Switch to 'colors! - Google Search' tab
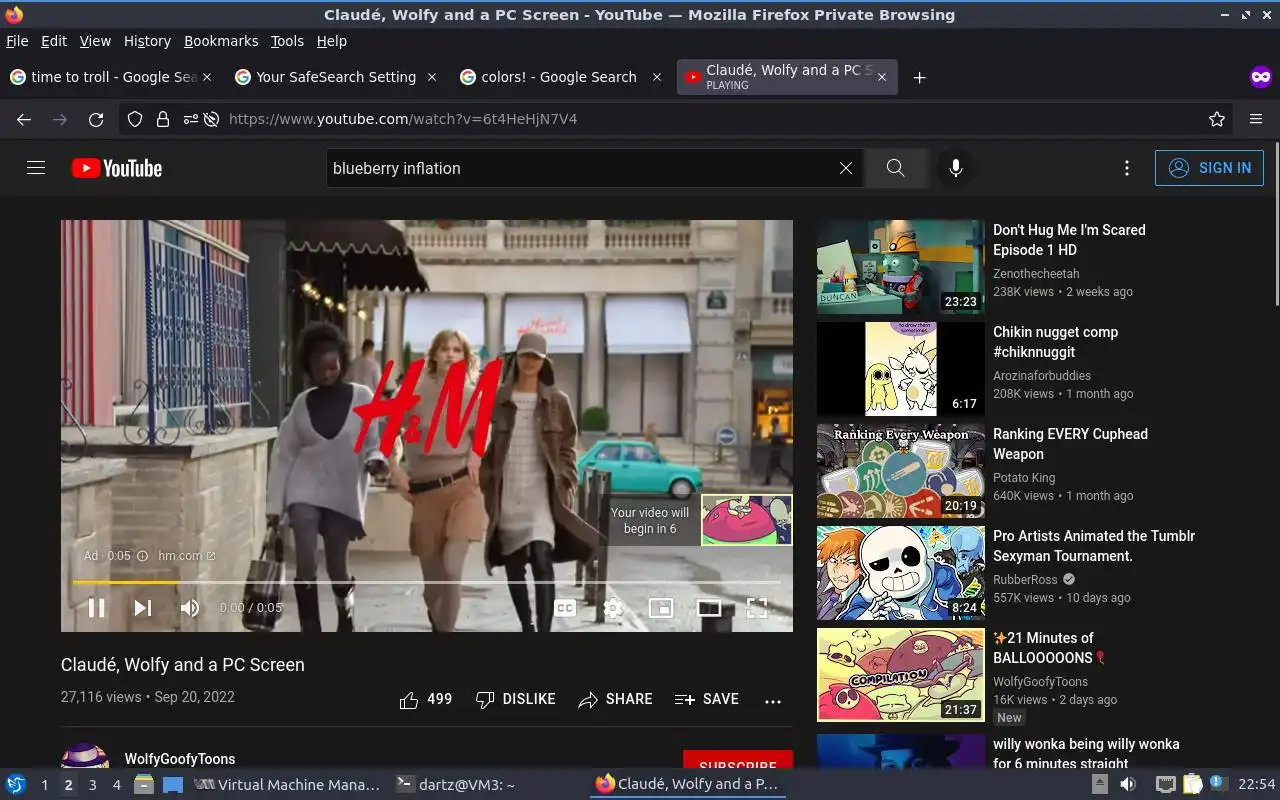 pos(560,77)
